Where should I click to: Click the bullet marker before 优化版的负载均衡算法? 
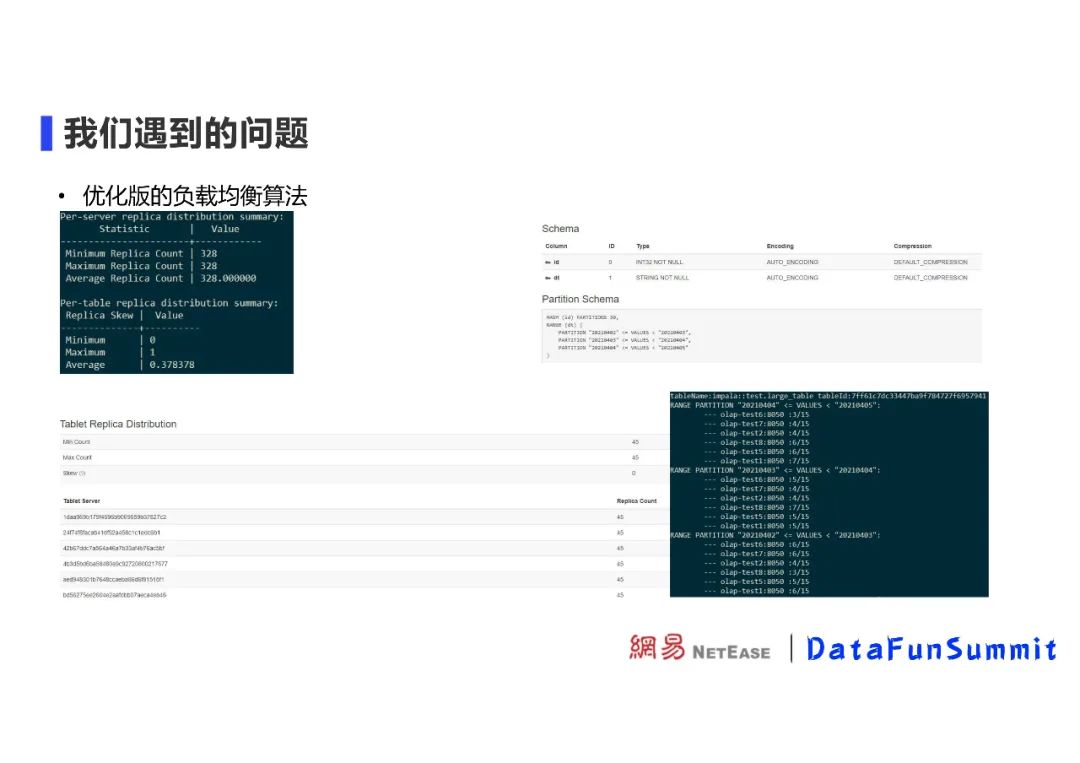click(63, 197)
